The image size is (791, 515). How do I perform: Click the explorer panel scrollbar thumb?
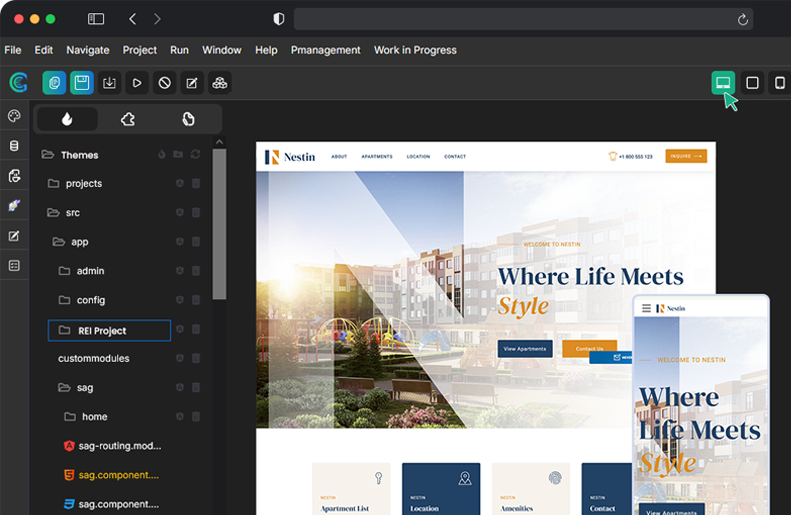tap(219, 224)
